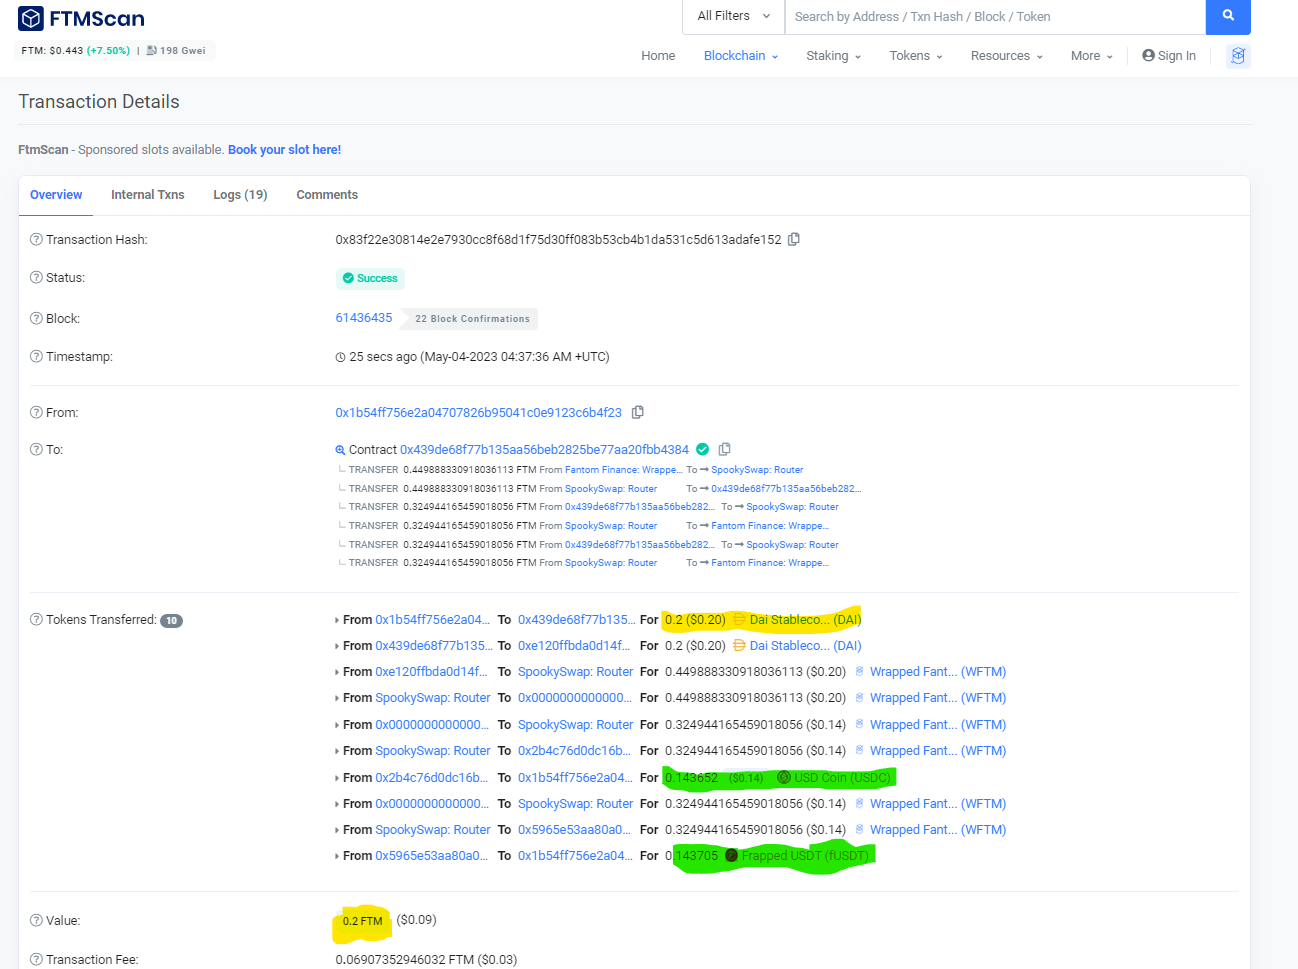Click the Book your slot here link

click(x=284, y=150)
